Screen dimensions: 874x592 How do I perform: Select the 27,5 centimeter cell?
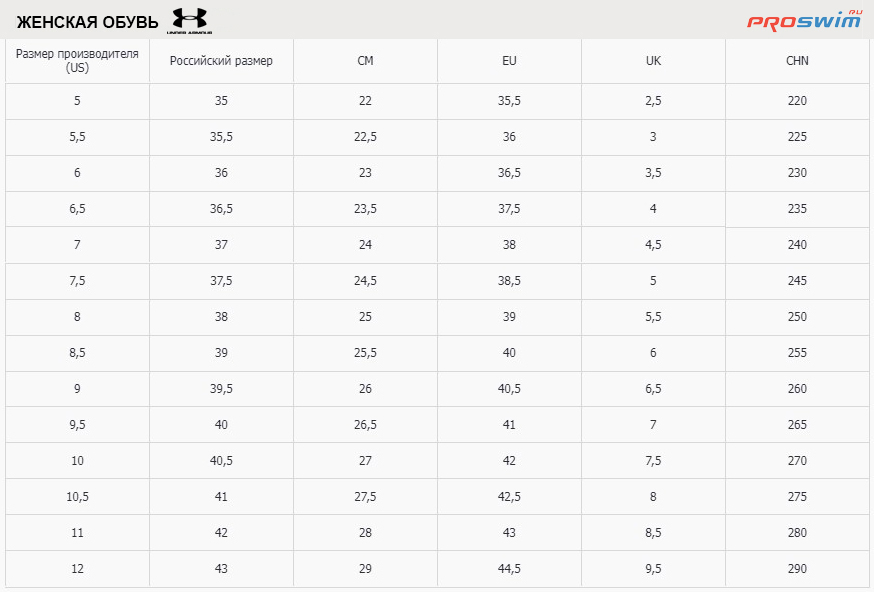click(365, 497)
